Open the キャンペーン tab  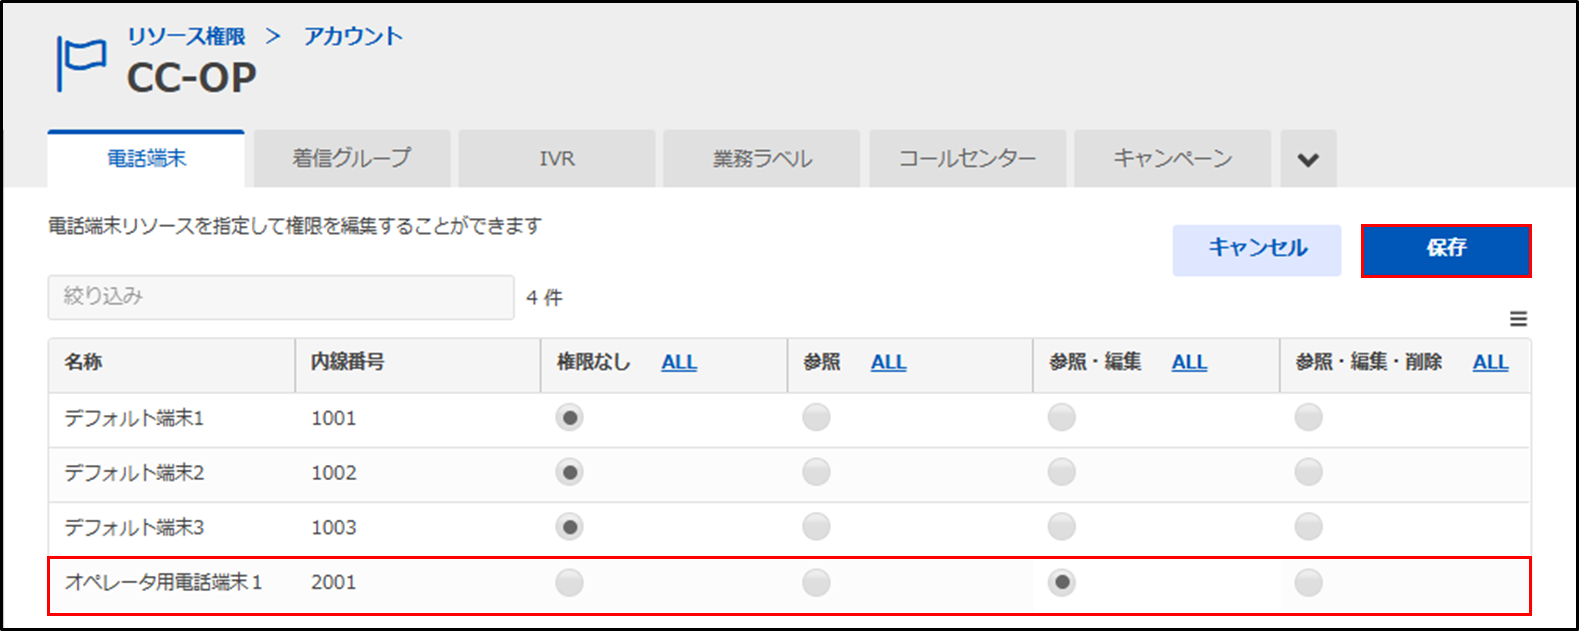point(1172,159)
